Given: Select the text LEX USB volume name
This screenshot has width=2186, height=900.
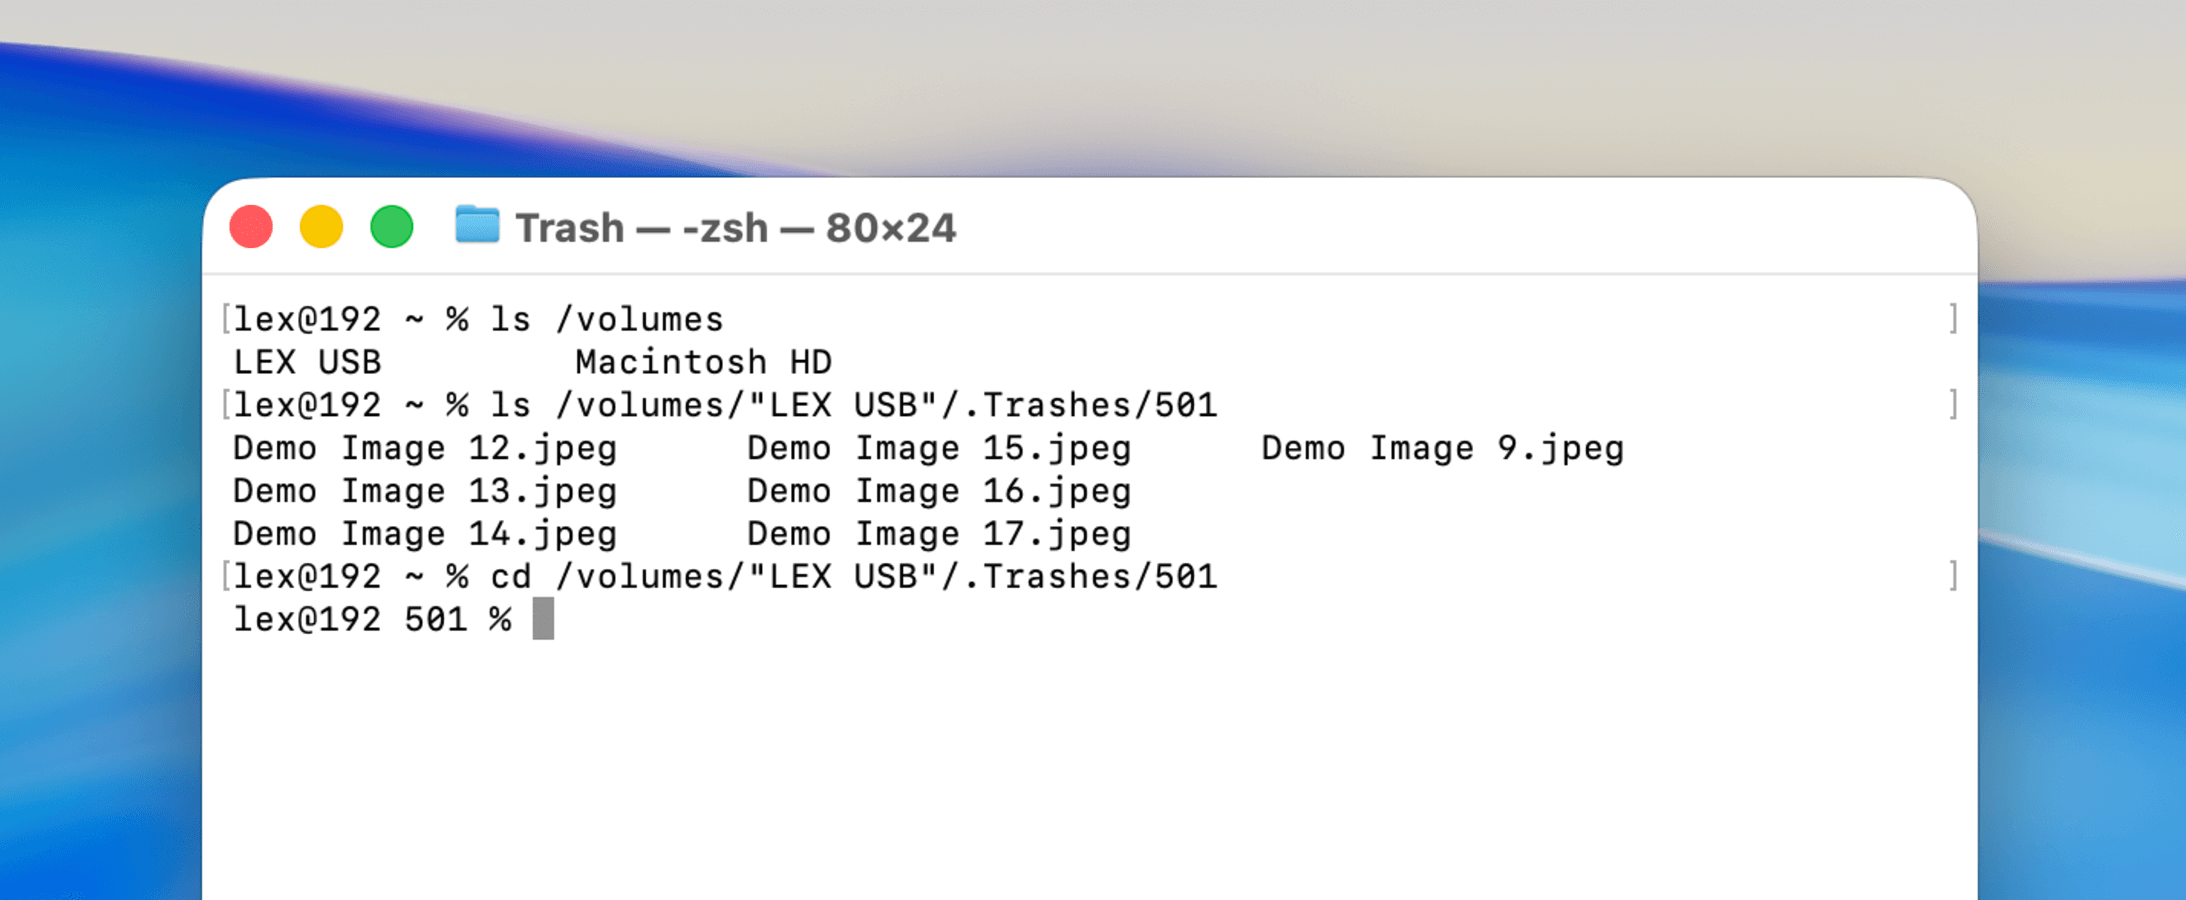Looking at the screenshot, I should point(307,361).
